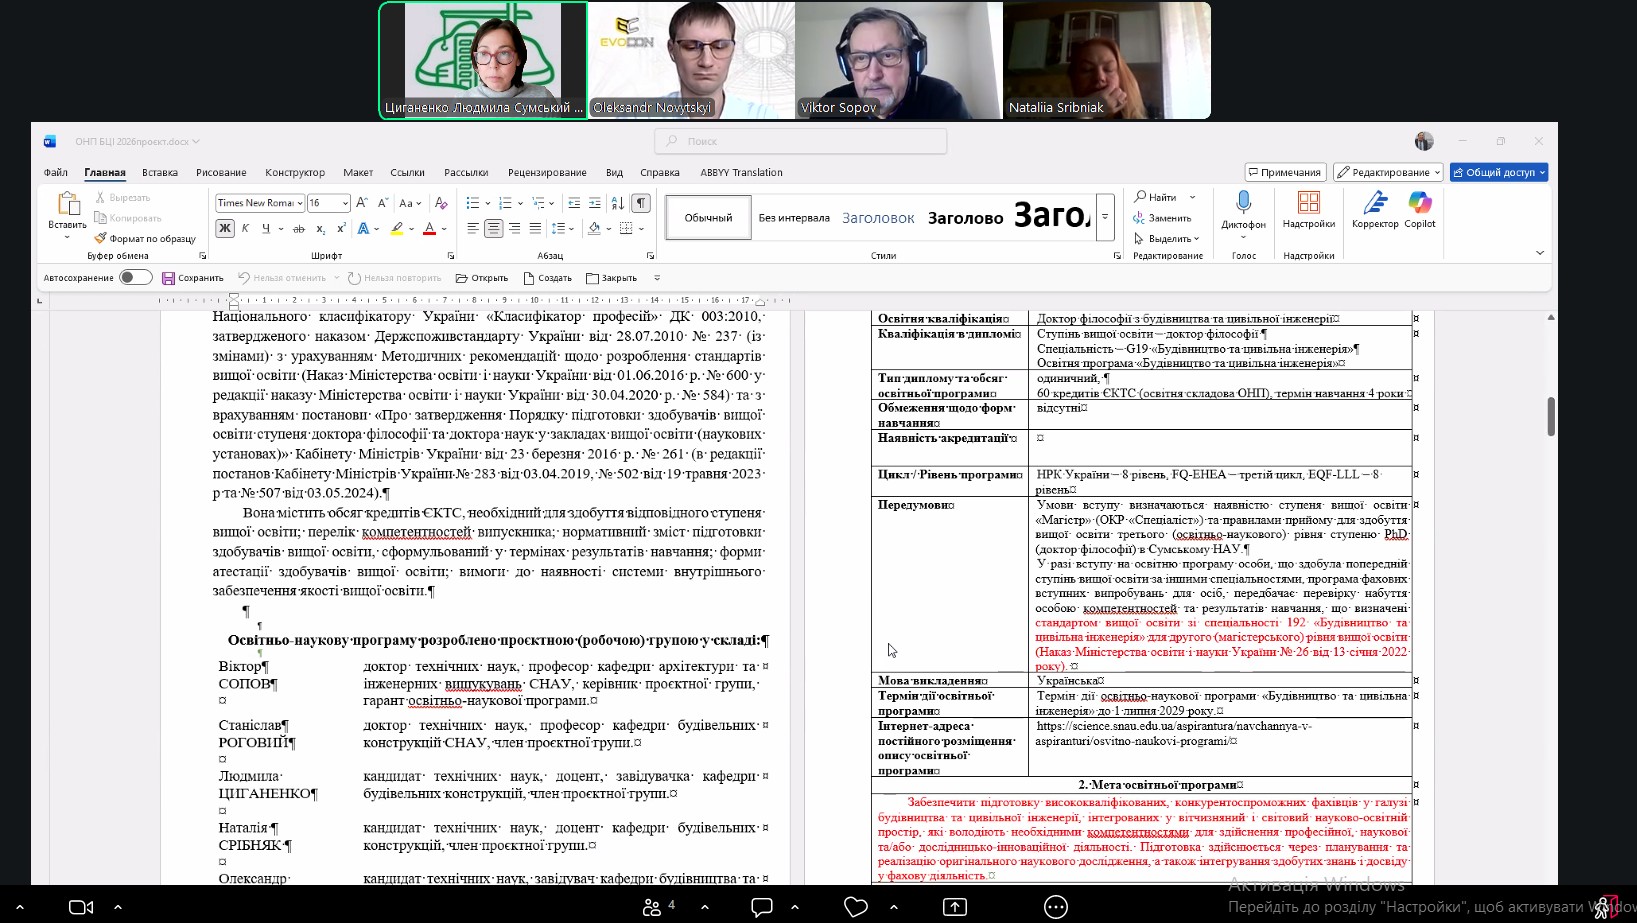Open the Times New Roman font dropdown
This screenshot has width=1637, height=923.
[259, 203]
